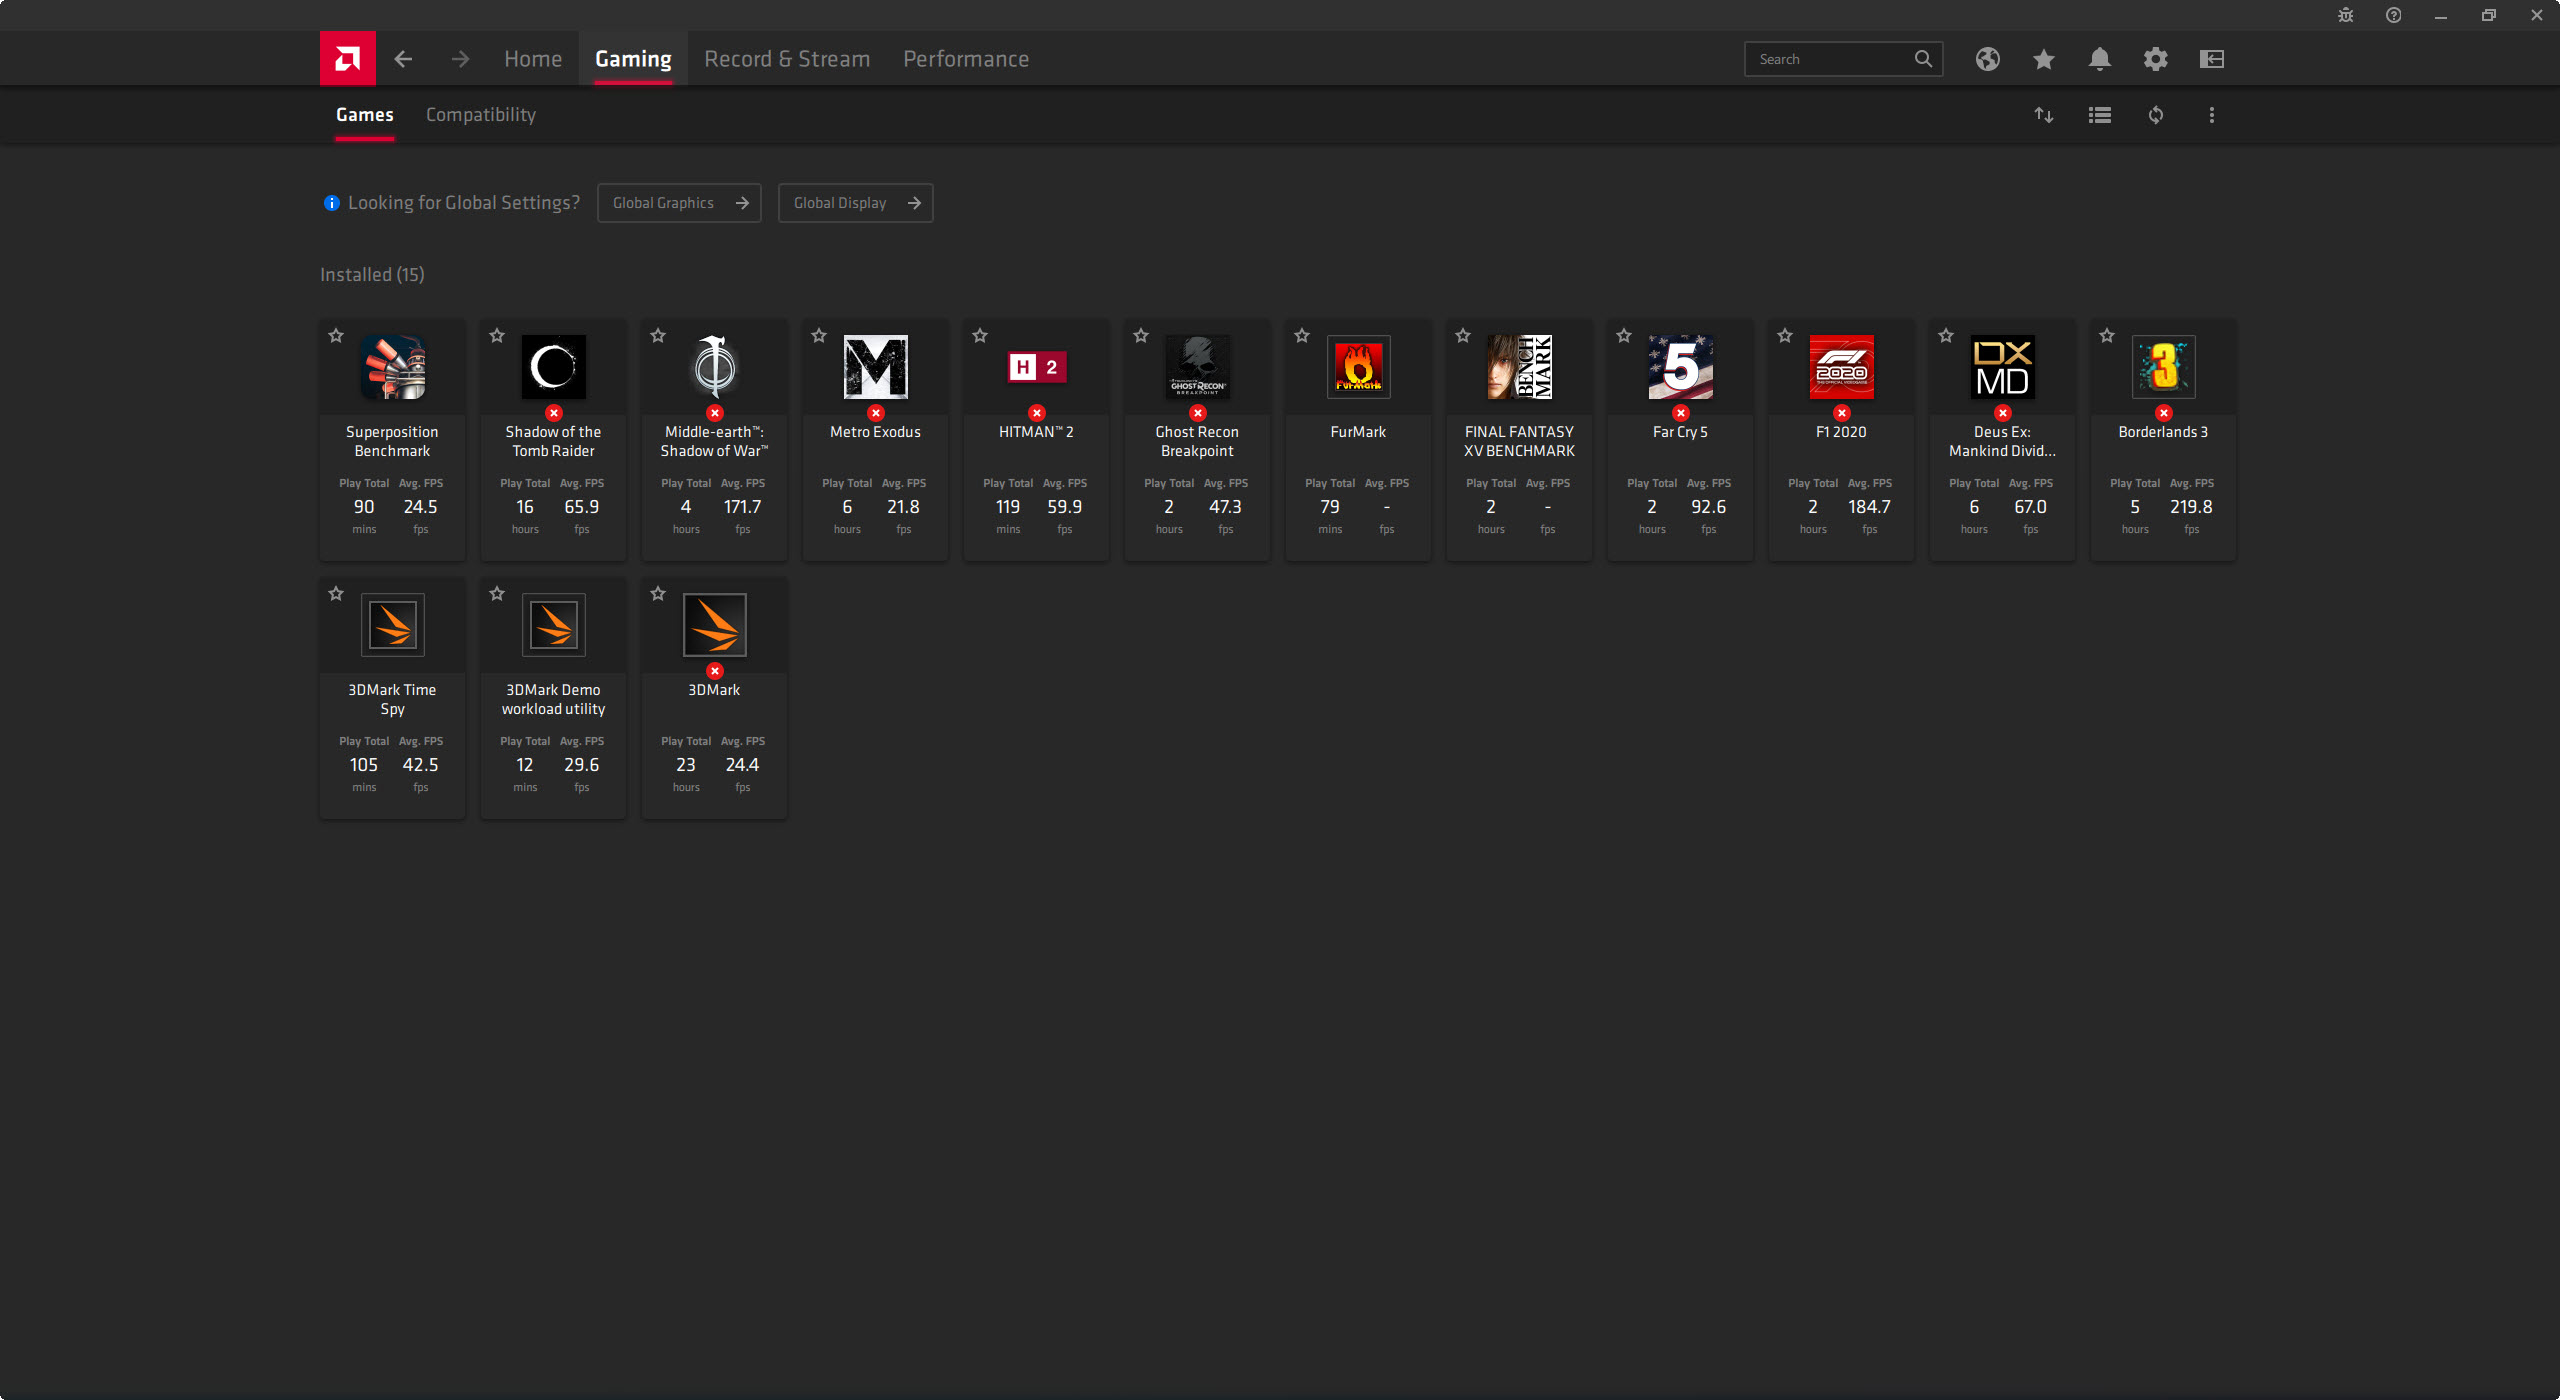Toggle the sidebar panel icon
This screenshot has width=2560, height=1400.
tap(2212, 59)
